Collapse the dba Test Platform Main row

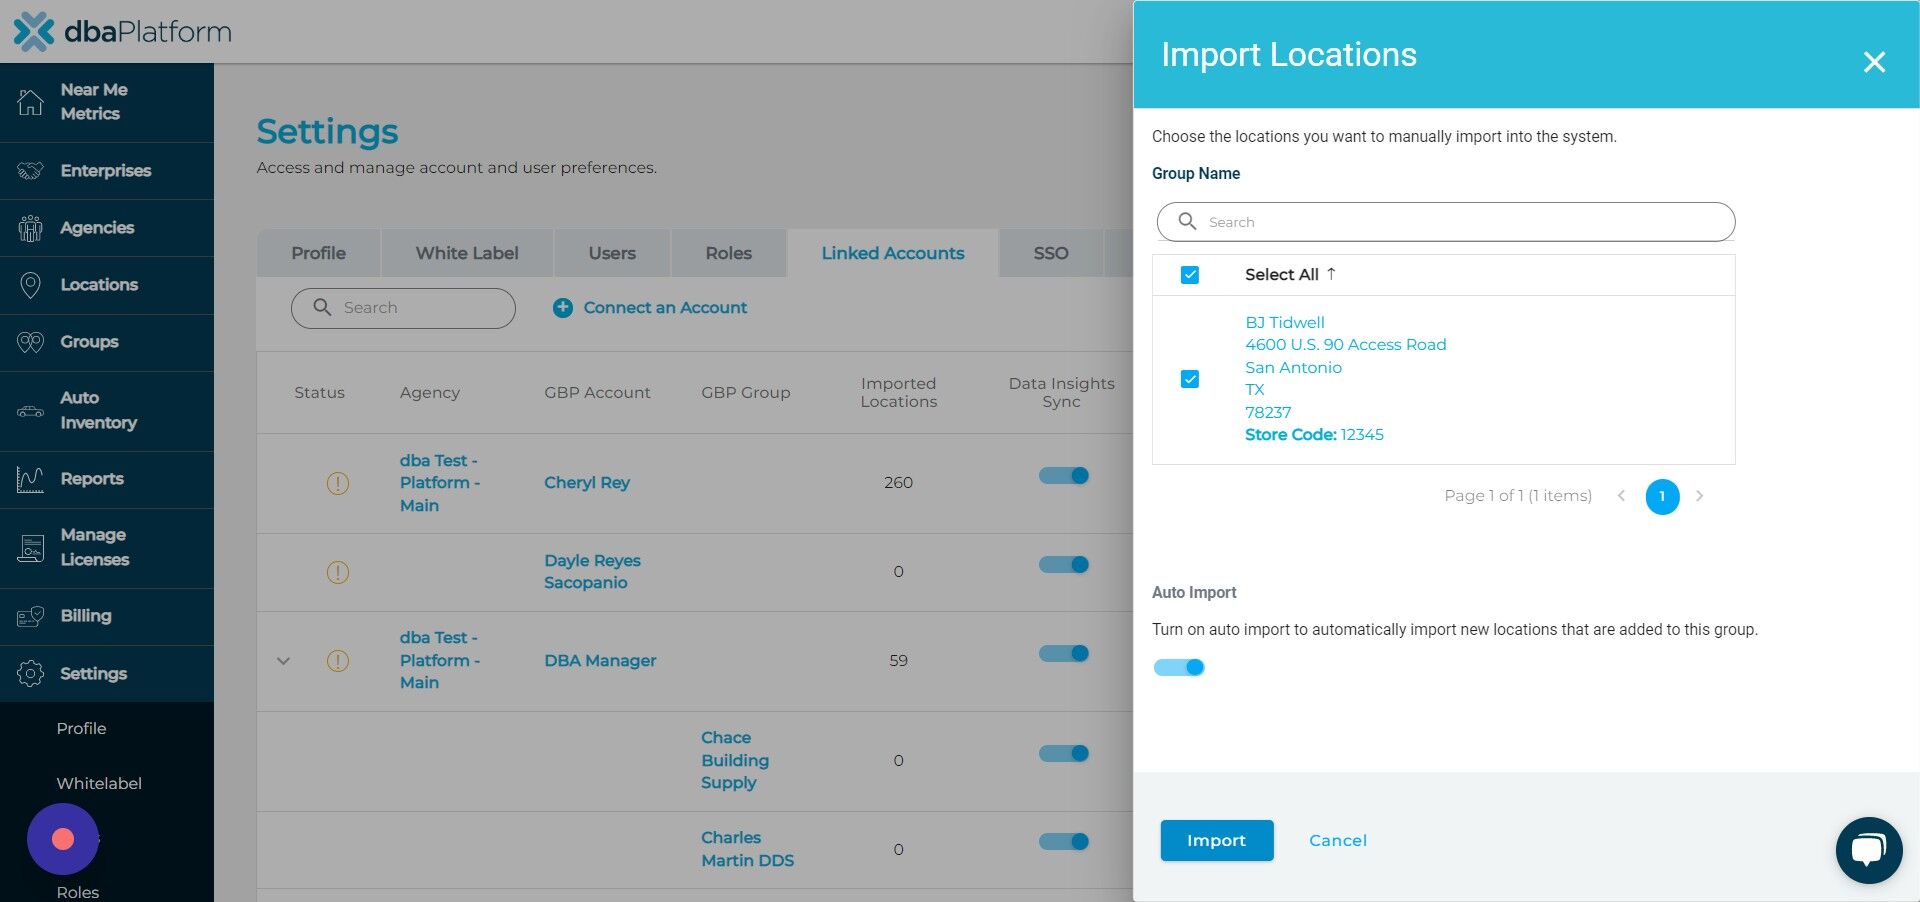(283, 661)
